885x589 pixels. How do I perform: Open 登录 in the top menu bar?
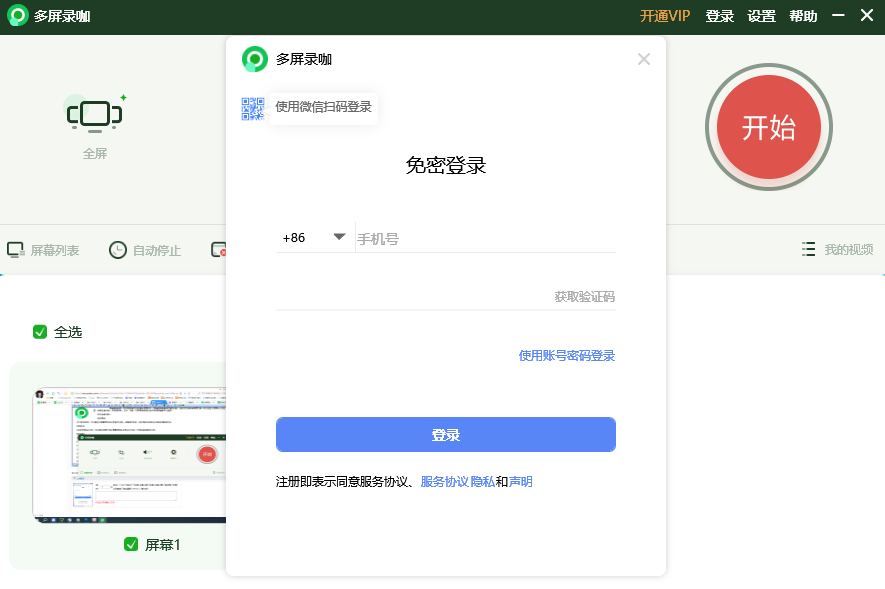720,16
